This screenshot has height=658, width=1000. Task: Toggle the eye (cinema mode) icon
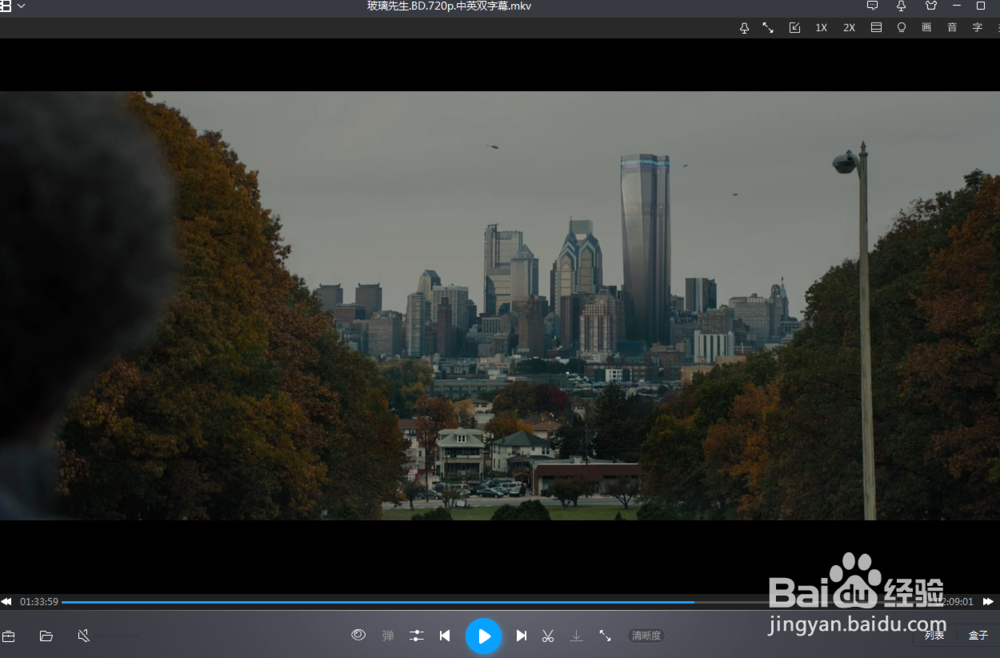pos(358,635)
